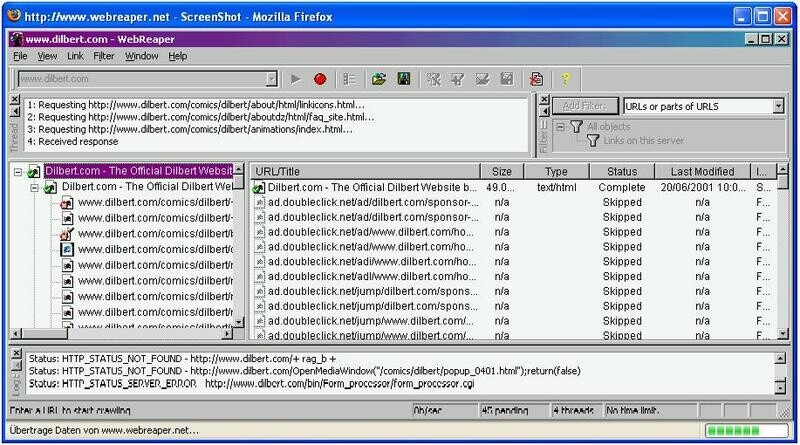Click the second greyed-out funnel filter icon

click(458, 79)
